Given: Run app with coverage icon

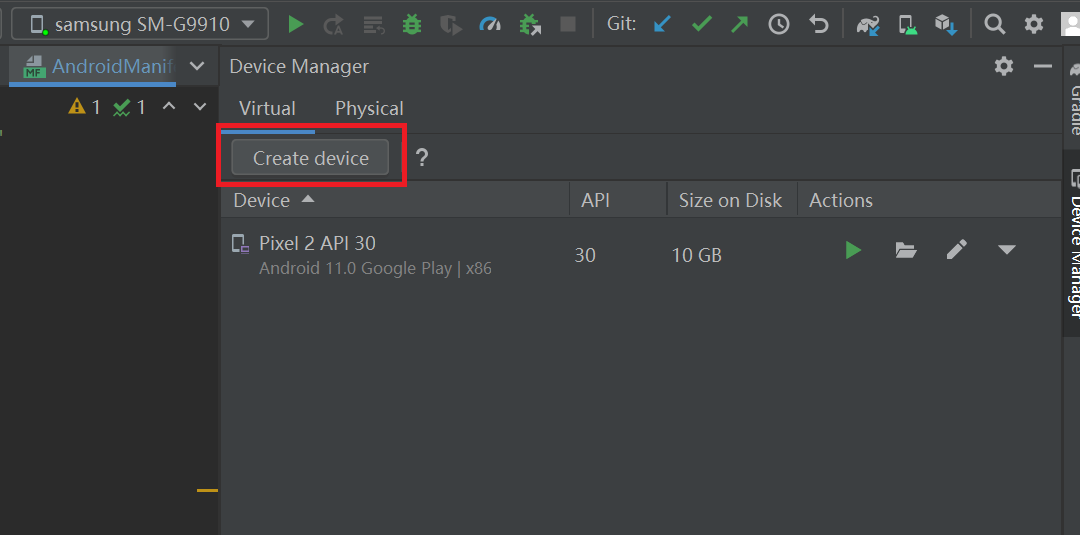Looking at the screenshot, I should tap(450, 25).
